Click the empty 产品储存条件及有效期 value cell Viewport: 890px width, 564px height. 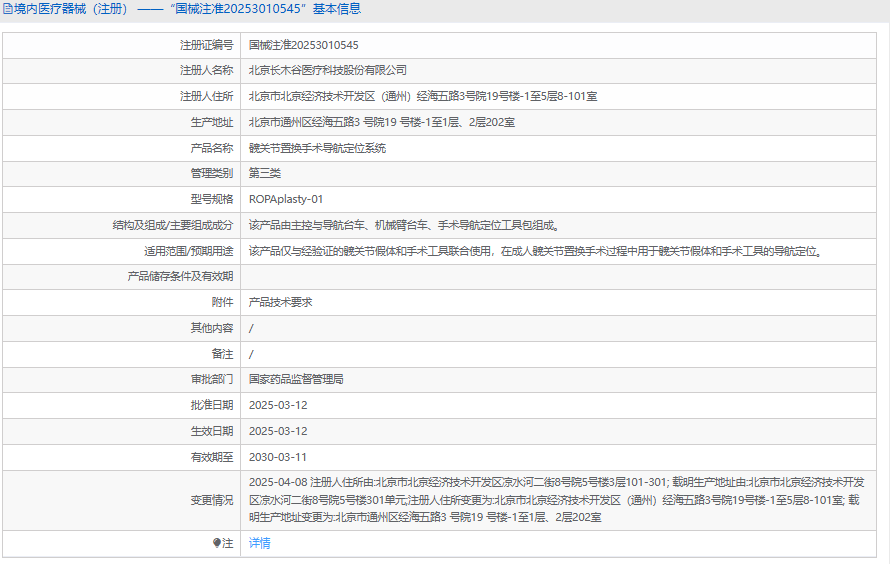click(560, 276)
